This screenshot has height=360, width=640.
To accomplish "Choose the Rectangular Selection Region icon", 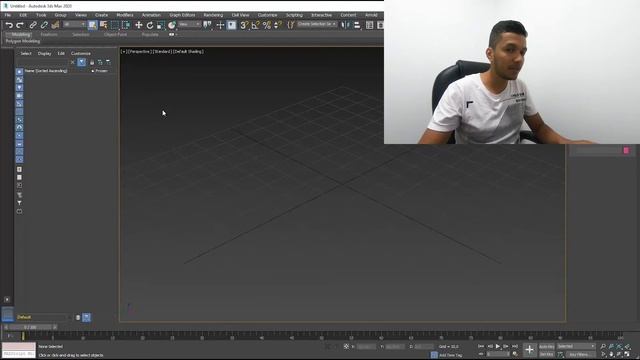I will tap(115, 25).
